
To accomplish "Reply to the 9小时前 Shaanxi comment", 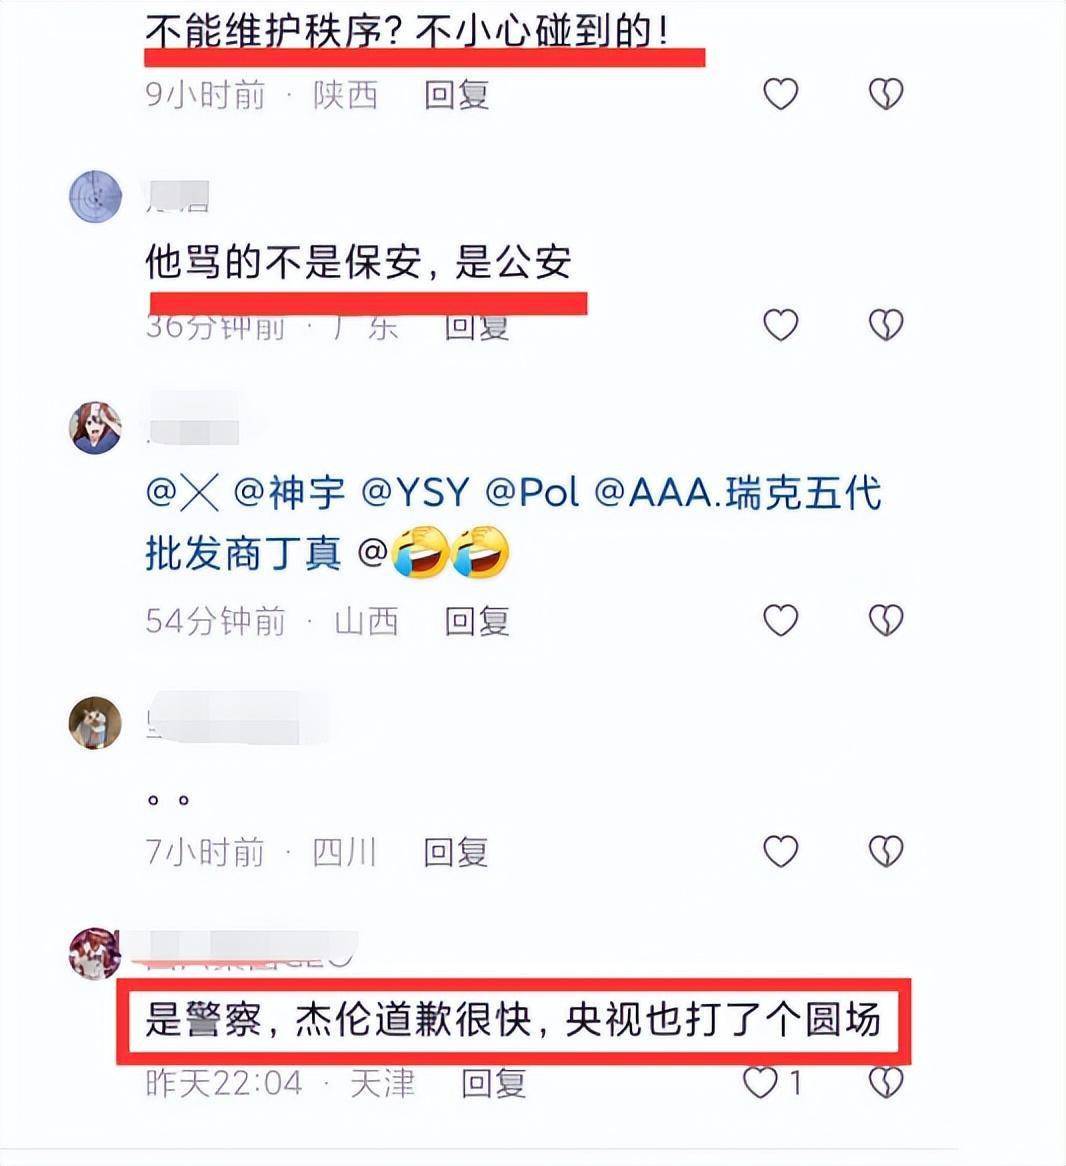I will tap(456, 95).
